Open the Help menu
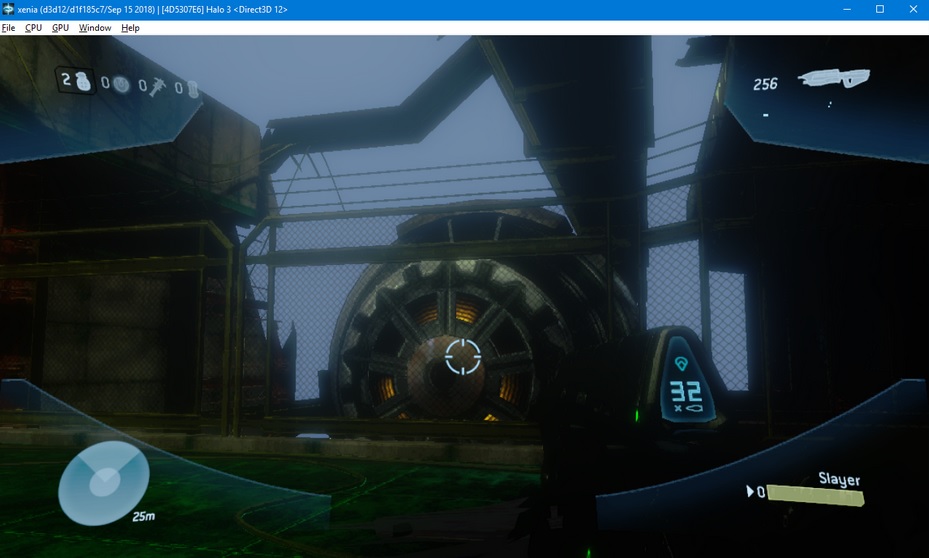Image resolution: width=929 pixels, height=558 pixels. [x=130, y=28]
